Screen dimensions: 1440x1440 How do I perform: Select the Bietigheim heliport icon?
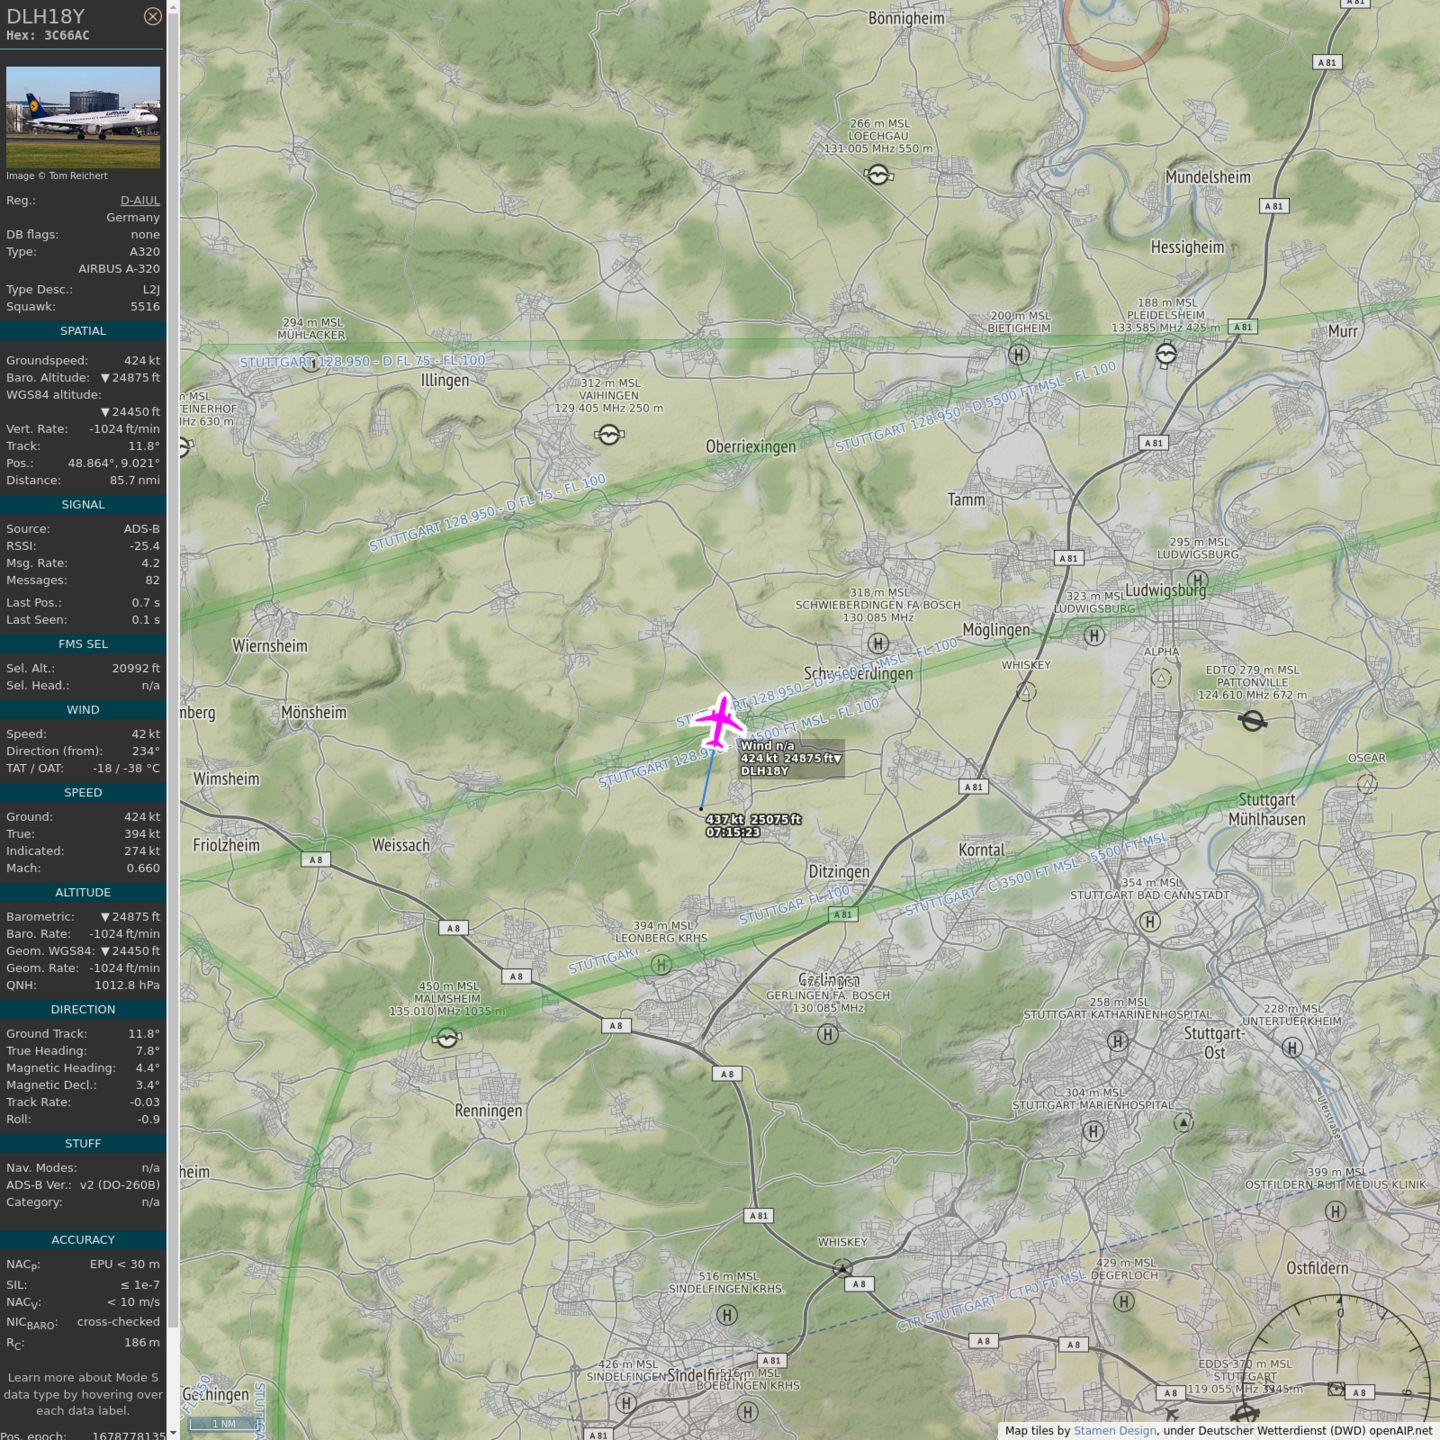click(1018, 354)
